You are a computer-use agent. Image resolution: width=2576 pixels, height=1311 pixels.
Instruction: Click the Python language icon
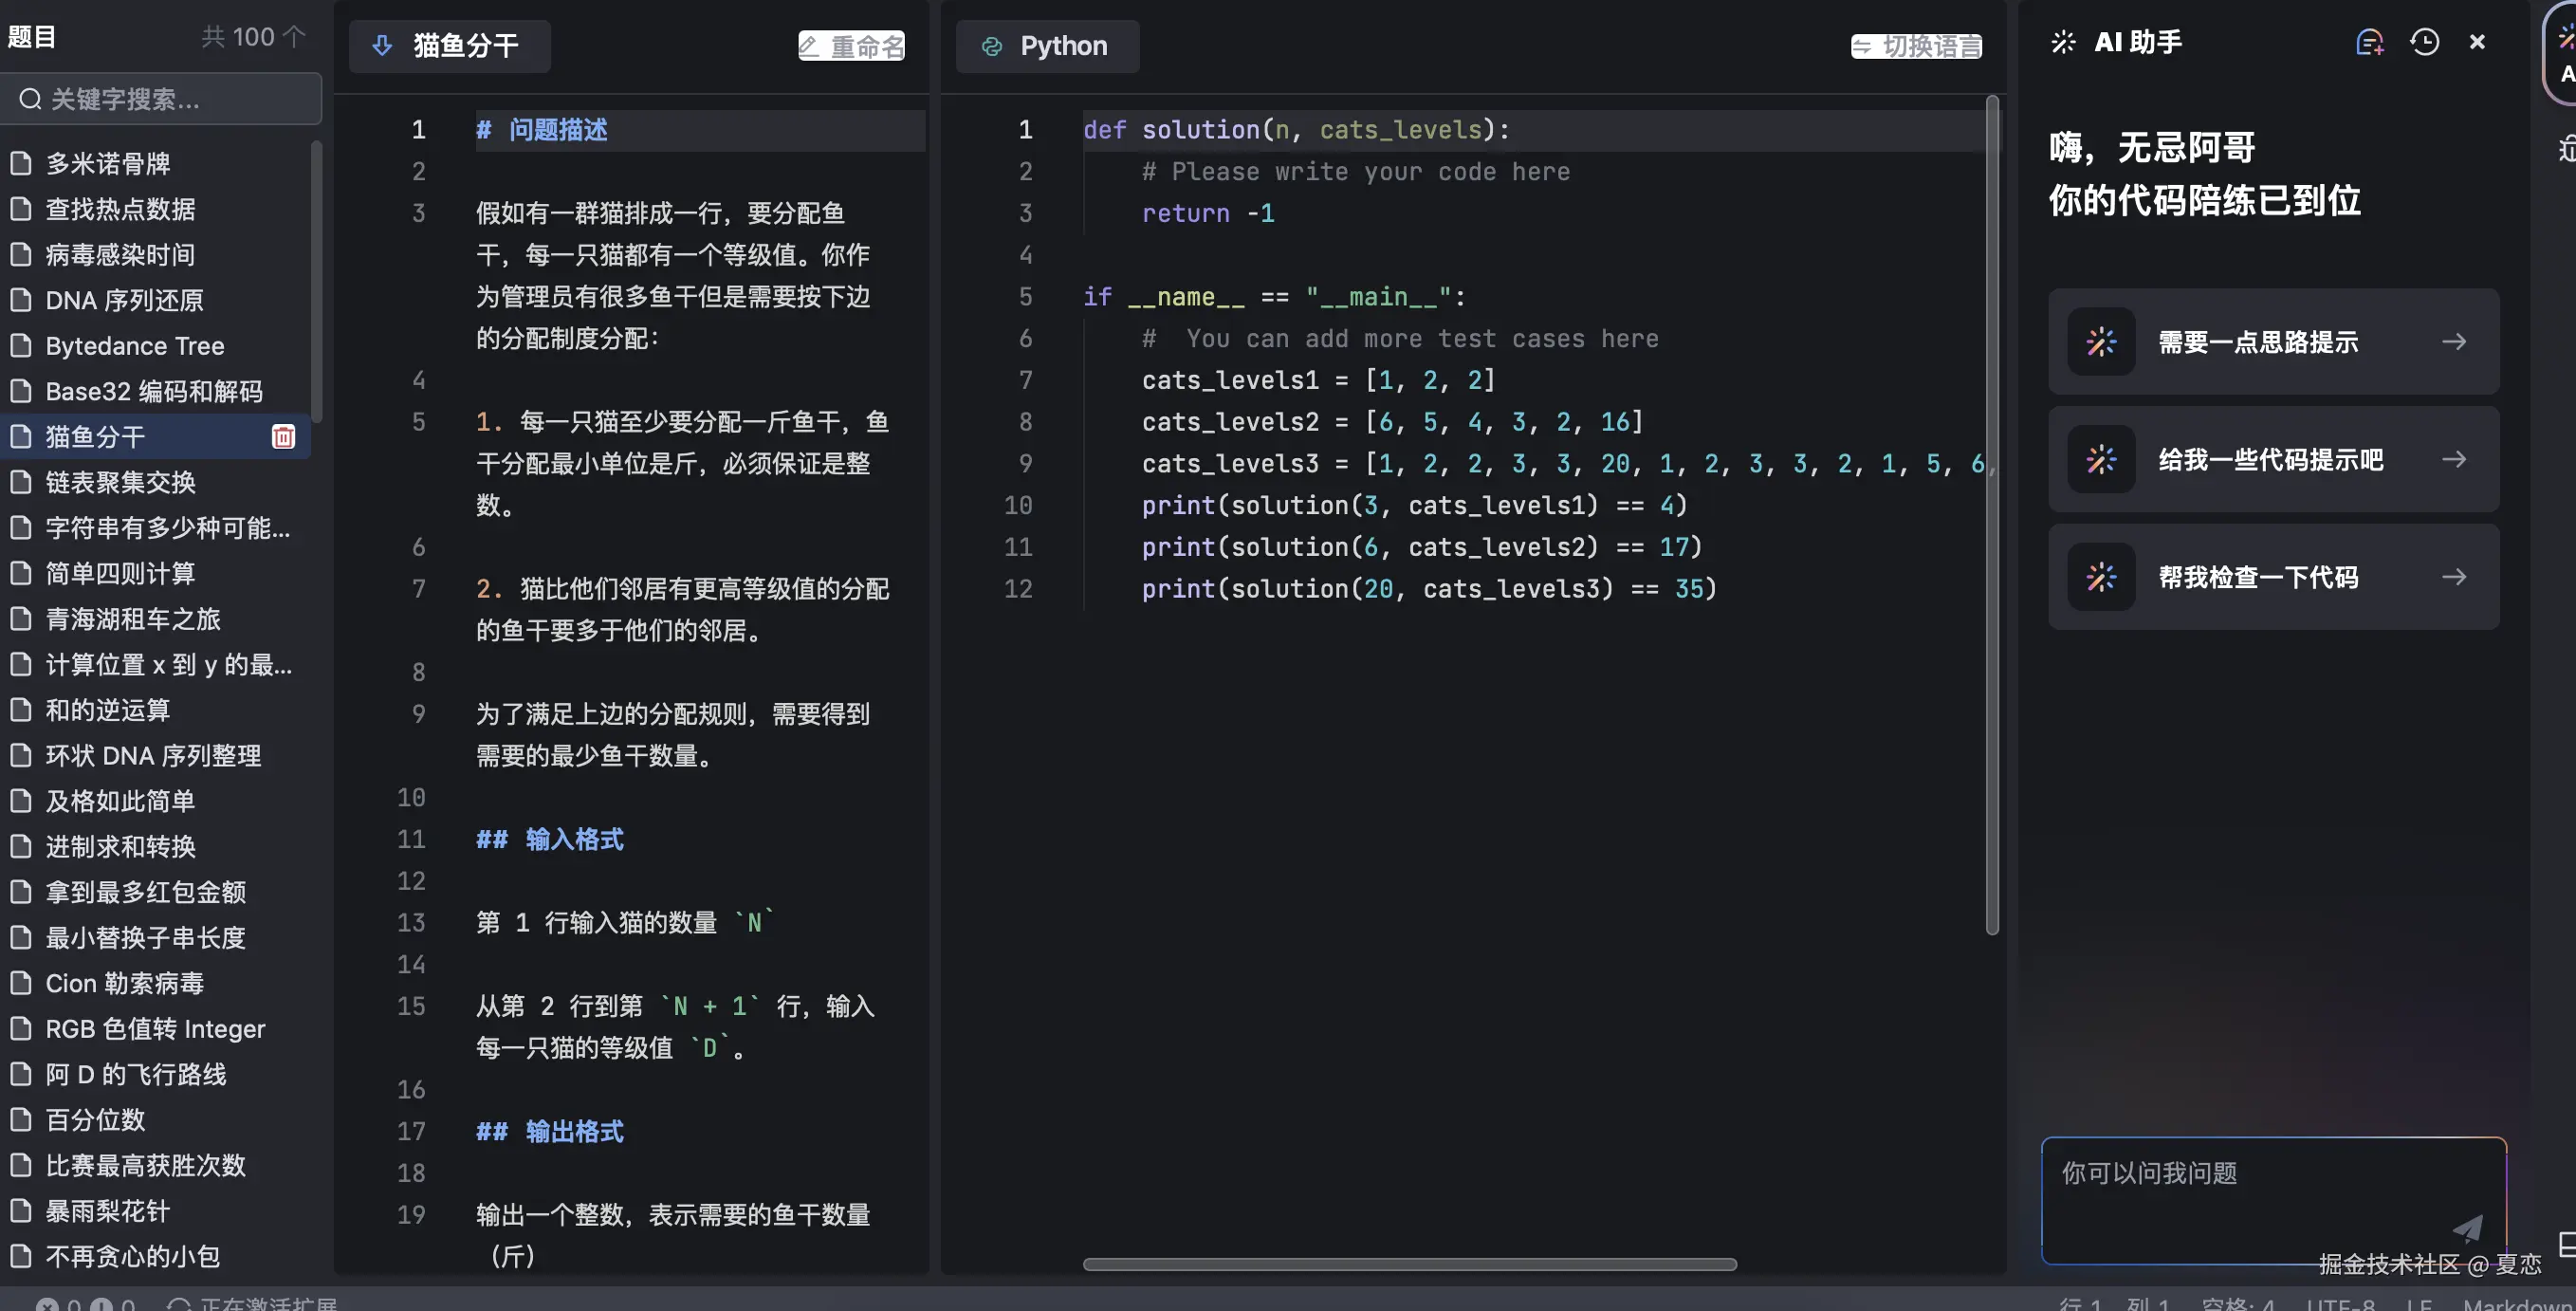coord(991,46)
